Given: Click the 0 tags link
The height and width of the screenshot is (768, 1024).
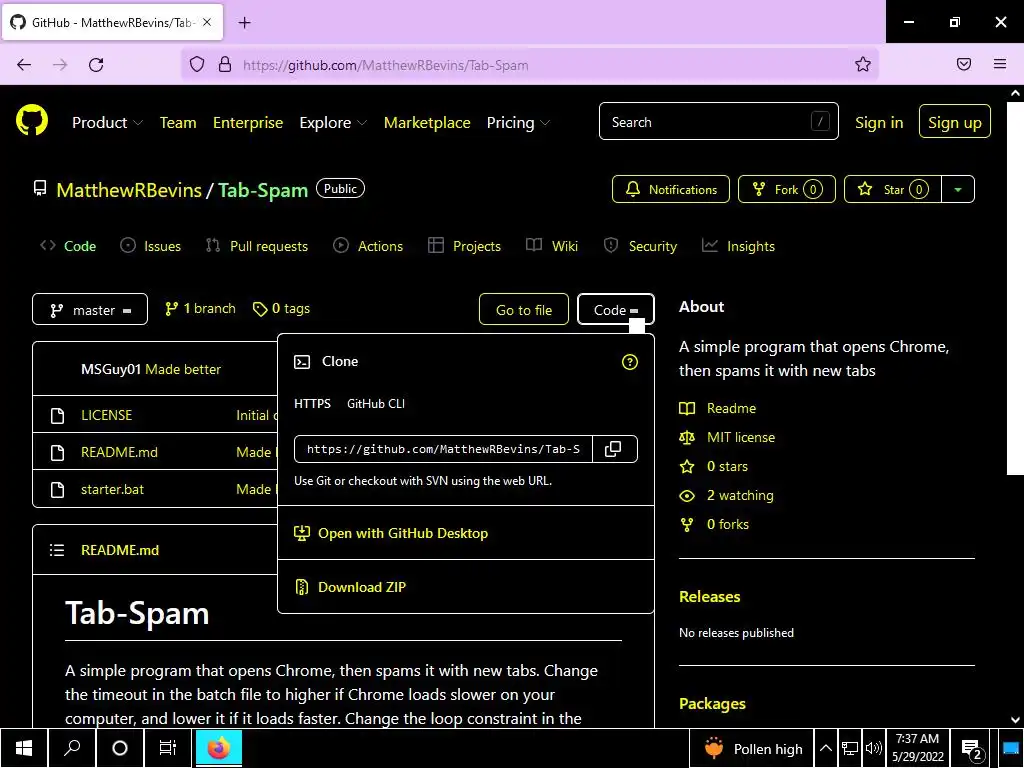Looking at the screenshot, I should pos(281,309).
